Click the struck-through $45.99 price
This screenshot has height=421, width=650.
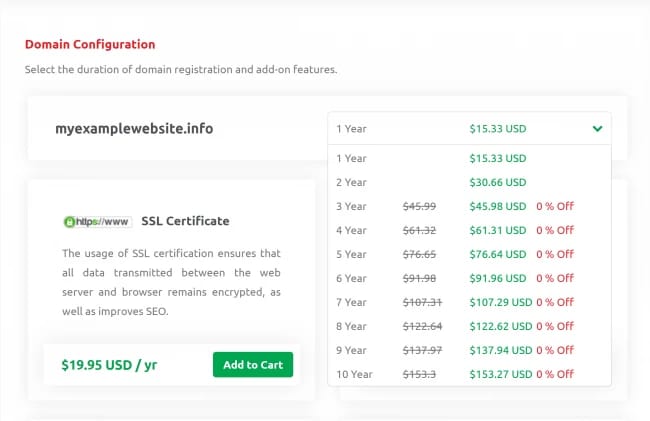click(419, 206)
